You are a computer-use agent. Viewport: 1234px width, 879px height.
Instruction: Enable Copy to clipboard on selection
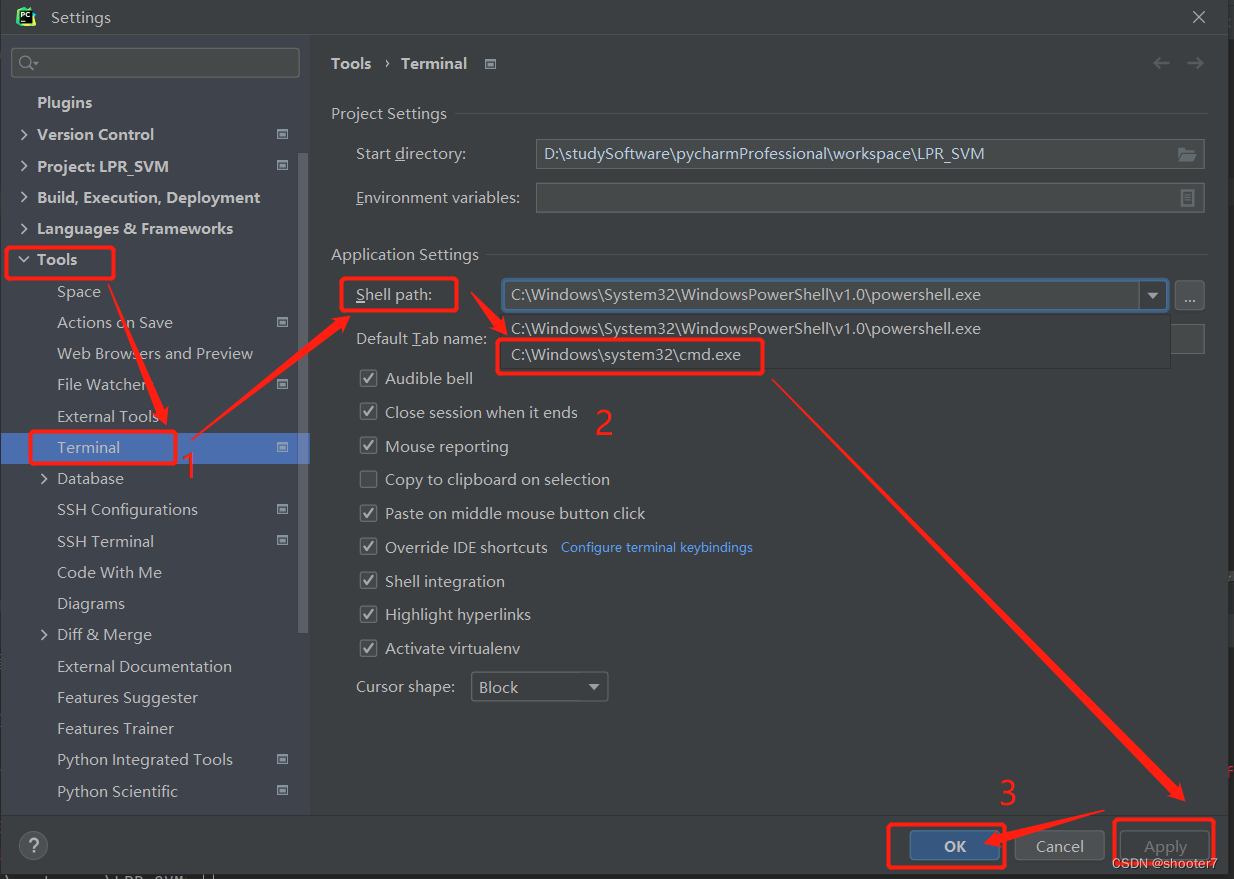(369, 479)
